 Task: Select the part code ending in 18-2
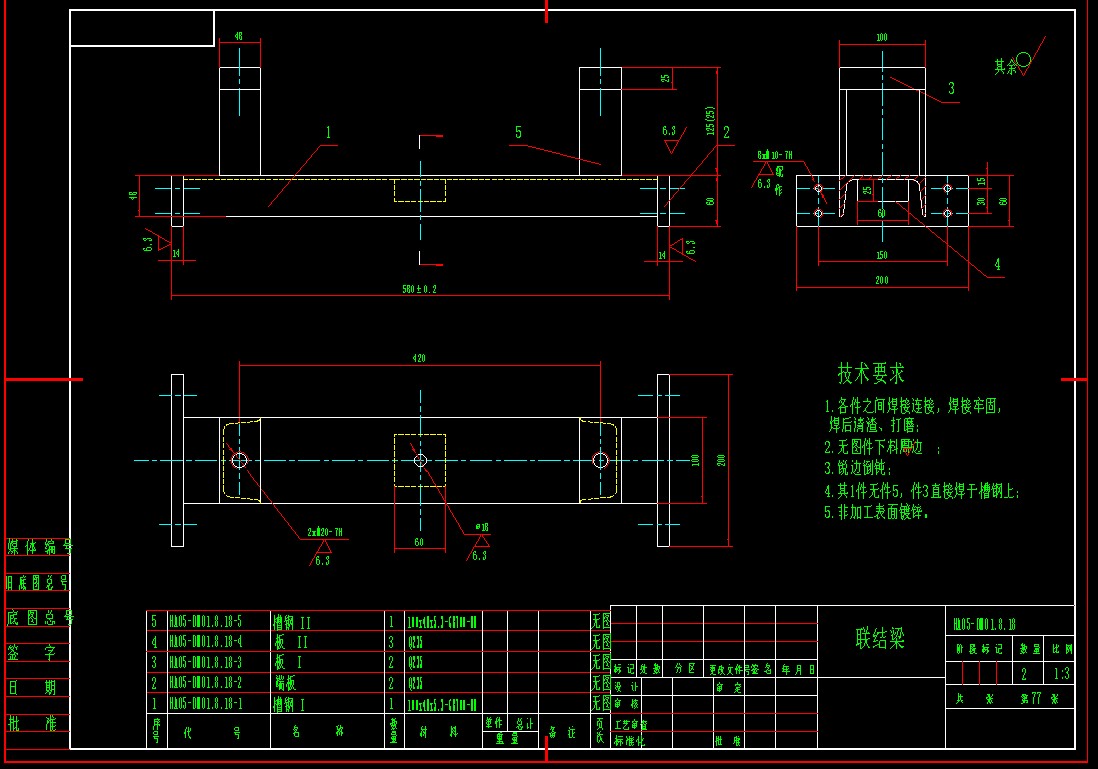pyautogui.click(x=205, y=683)
